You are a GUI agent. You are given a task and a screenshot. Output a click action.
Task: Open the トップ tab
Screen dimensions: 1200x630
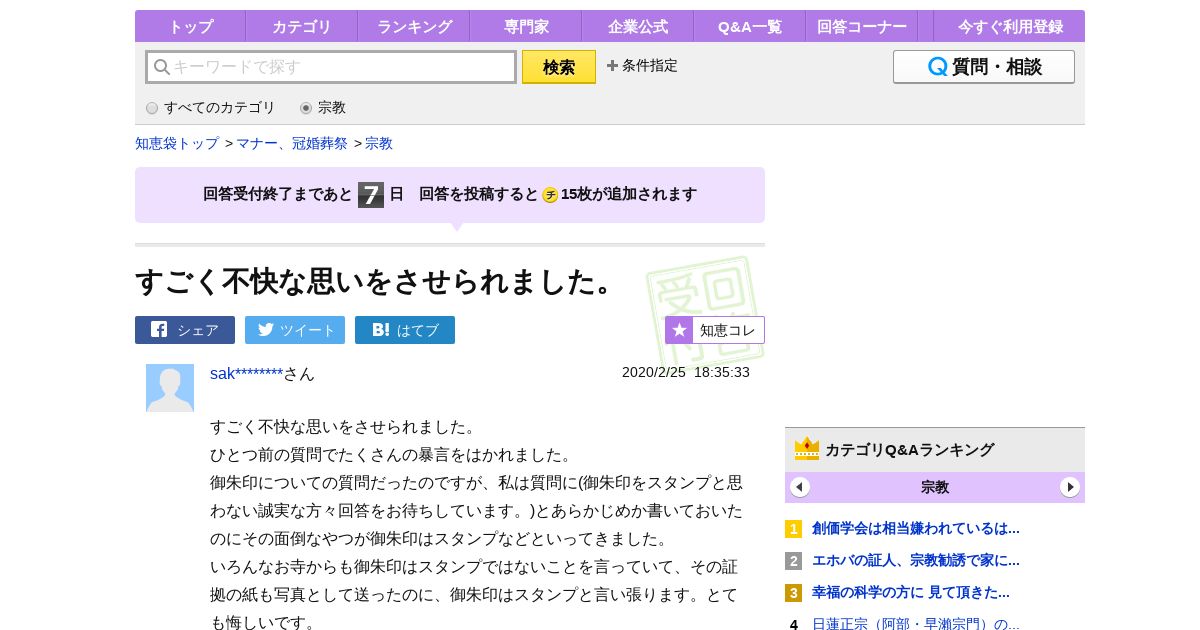[x=190, y=26]
